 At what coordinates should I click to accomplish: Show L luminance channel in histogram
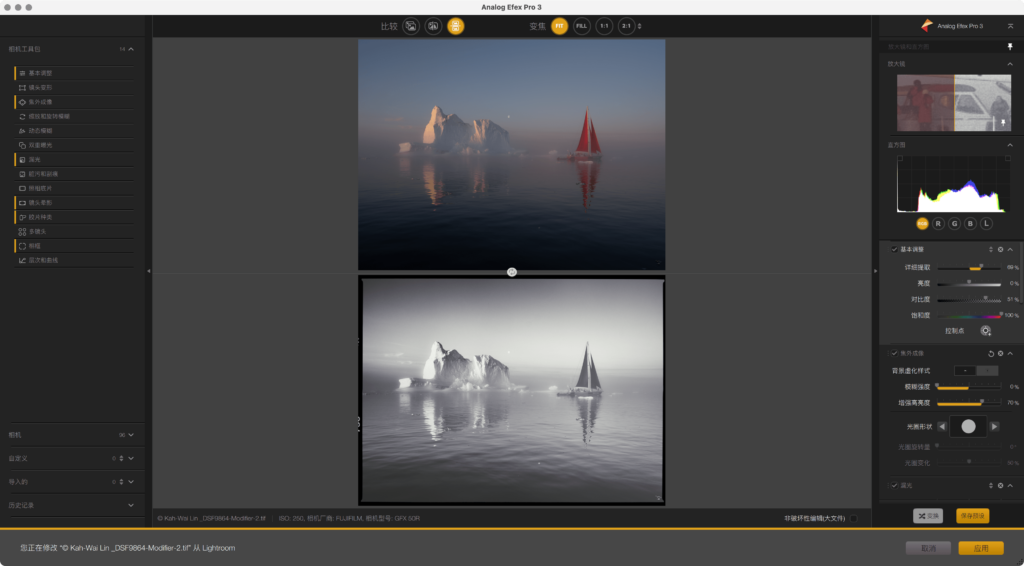tap(986, 223)
